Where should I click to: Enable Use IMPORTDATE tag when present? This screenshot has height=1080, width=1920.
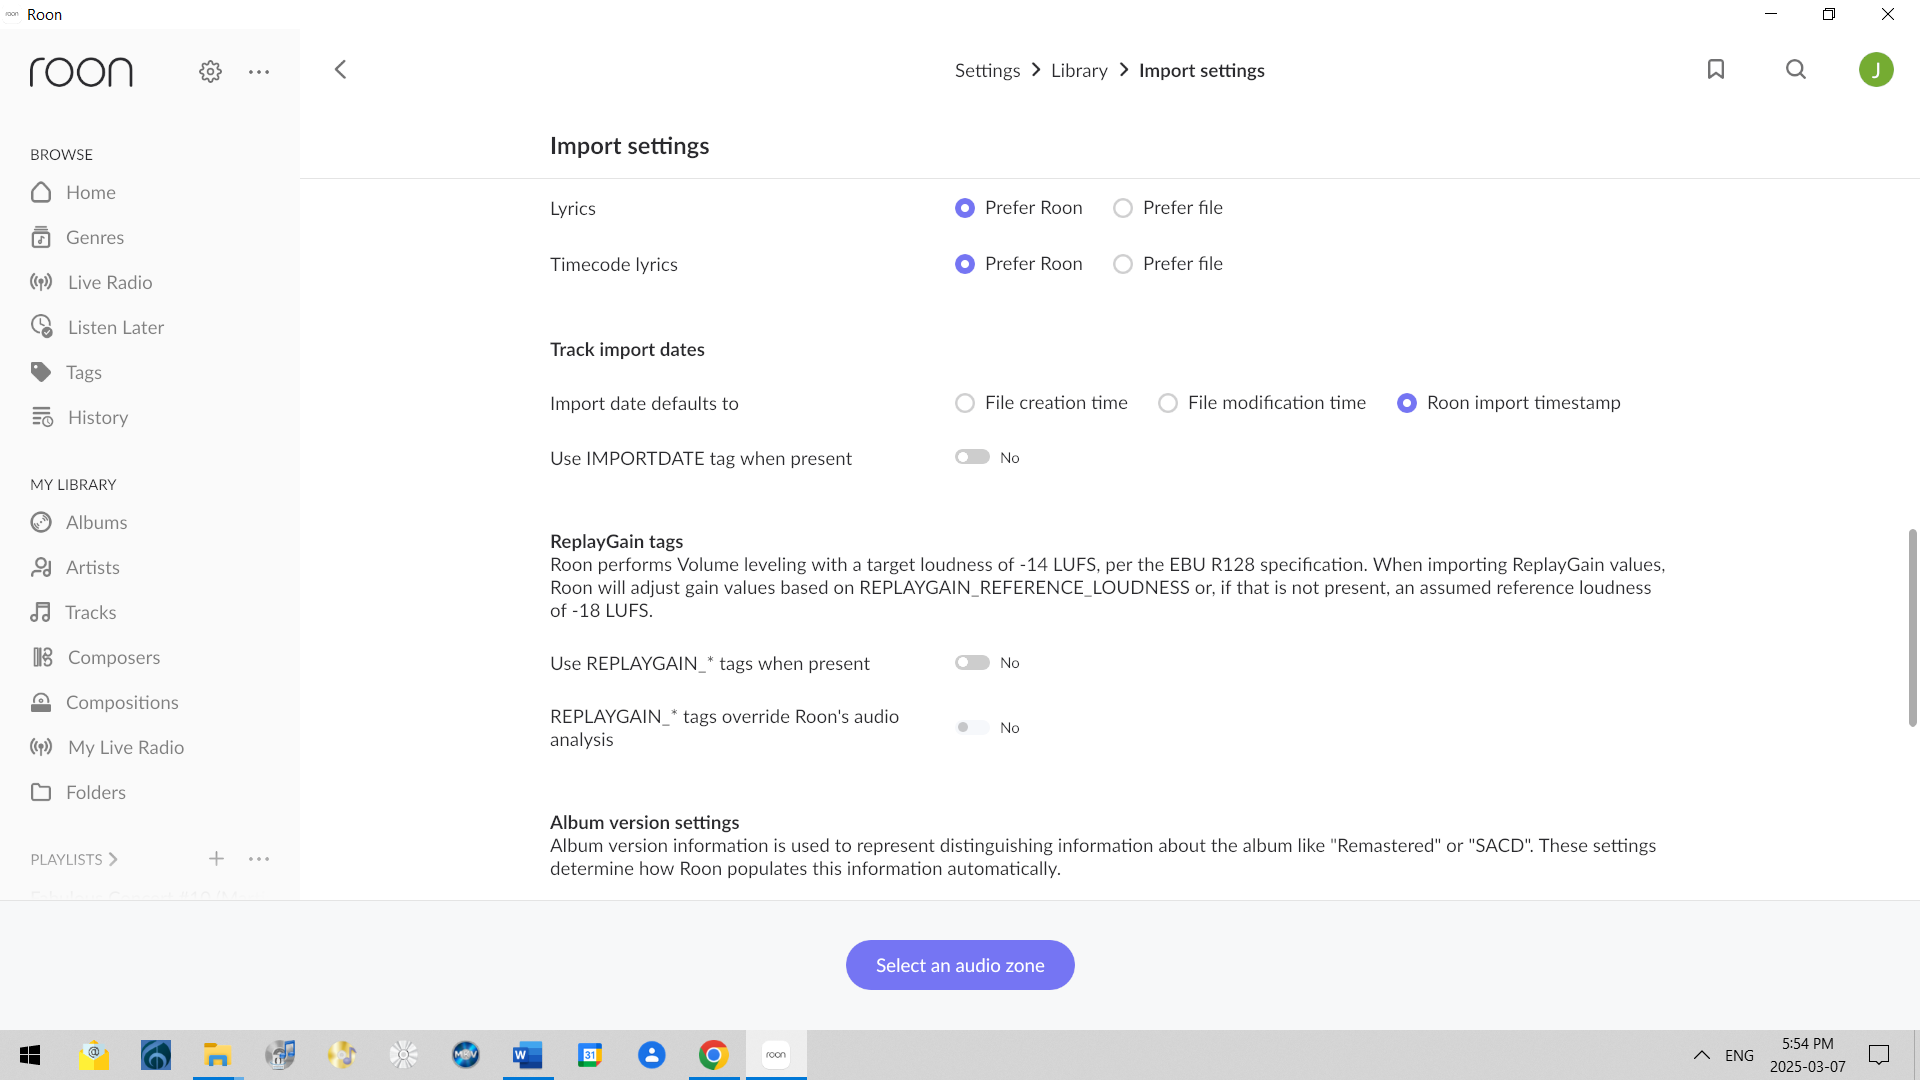972,457
